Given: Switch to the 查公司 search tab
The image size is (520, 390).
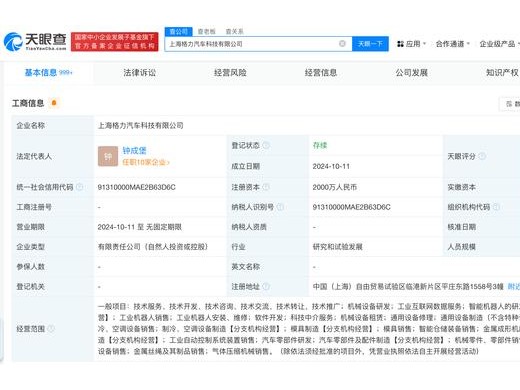Looking at the screenshot, I should [179, 32].
